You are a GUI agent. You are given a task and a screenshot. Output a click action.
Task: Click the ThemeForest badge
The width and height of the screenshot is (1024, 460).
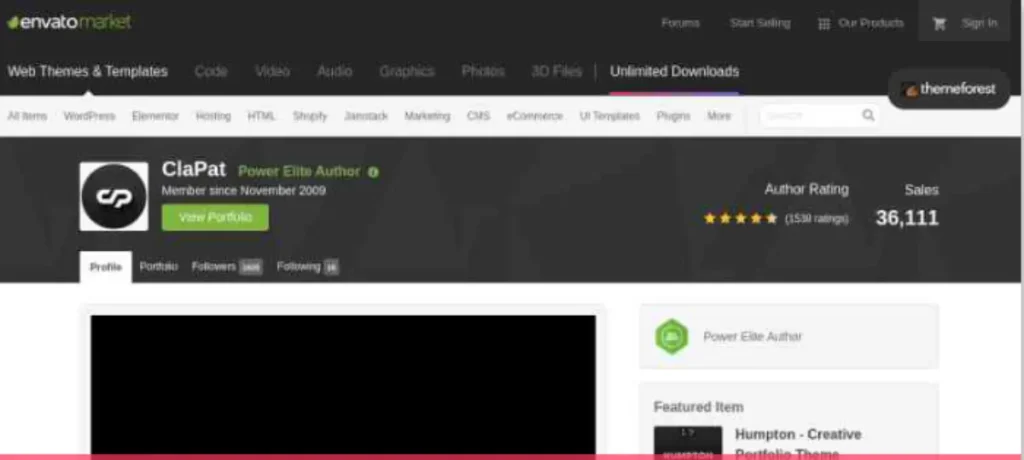point(949,89)
